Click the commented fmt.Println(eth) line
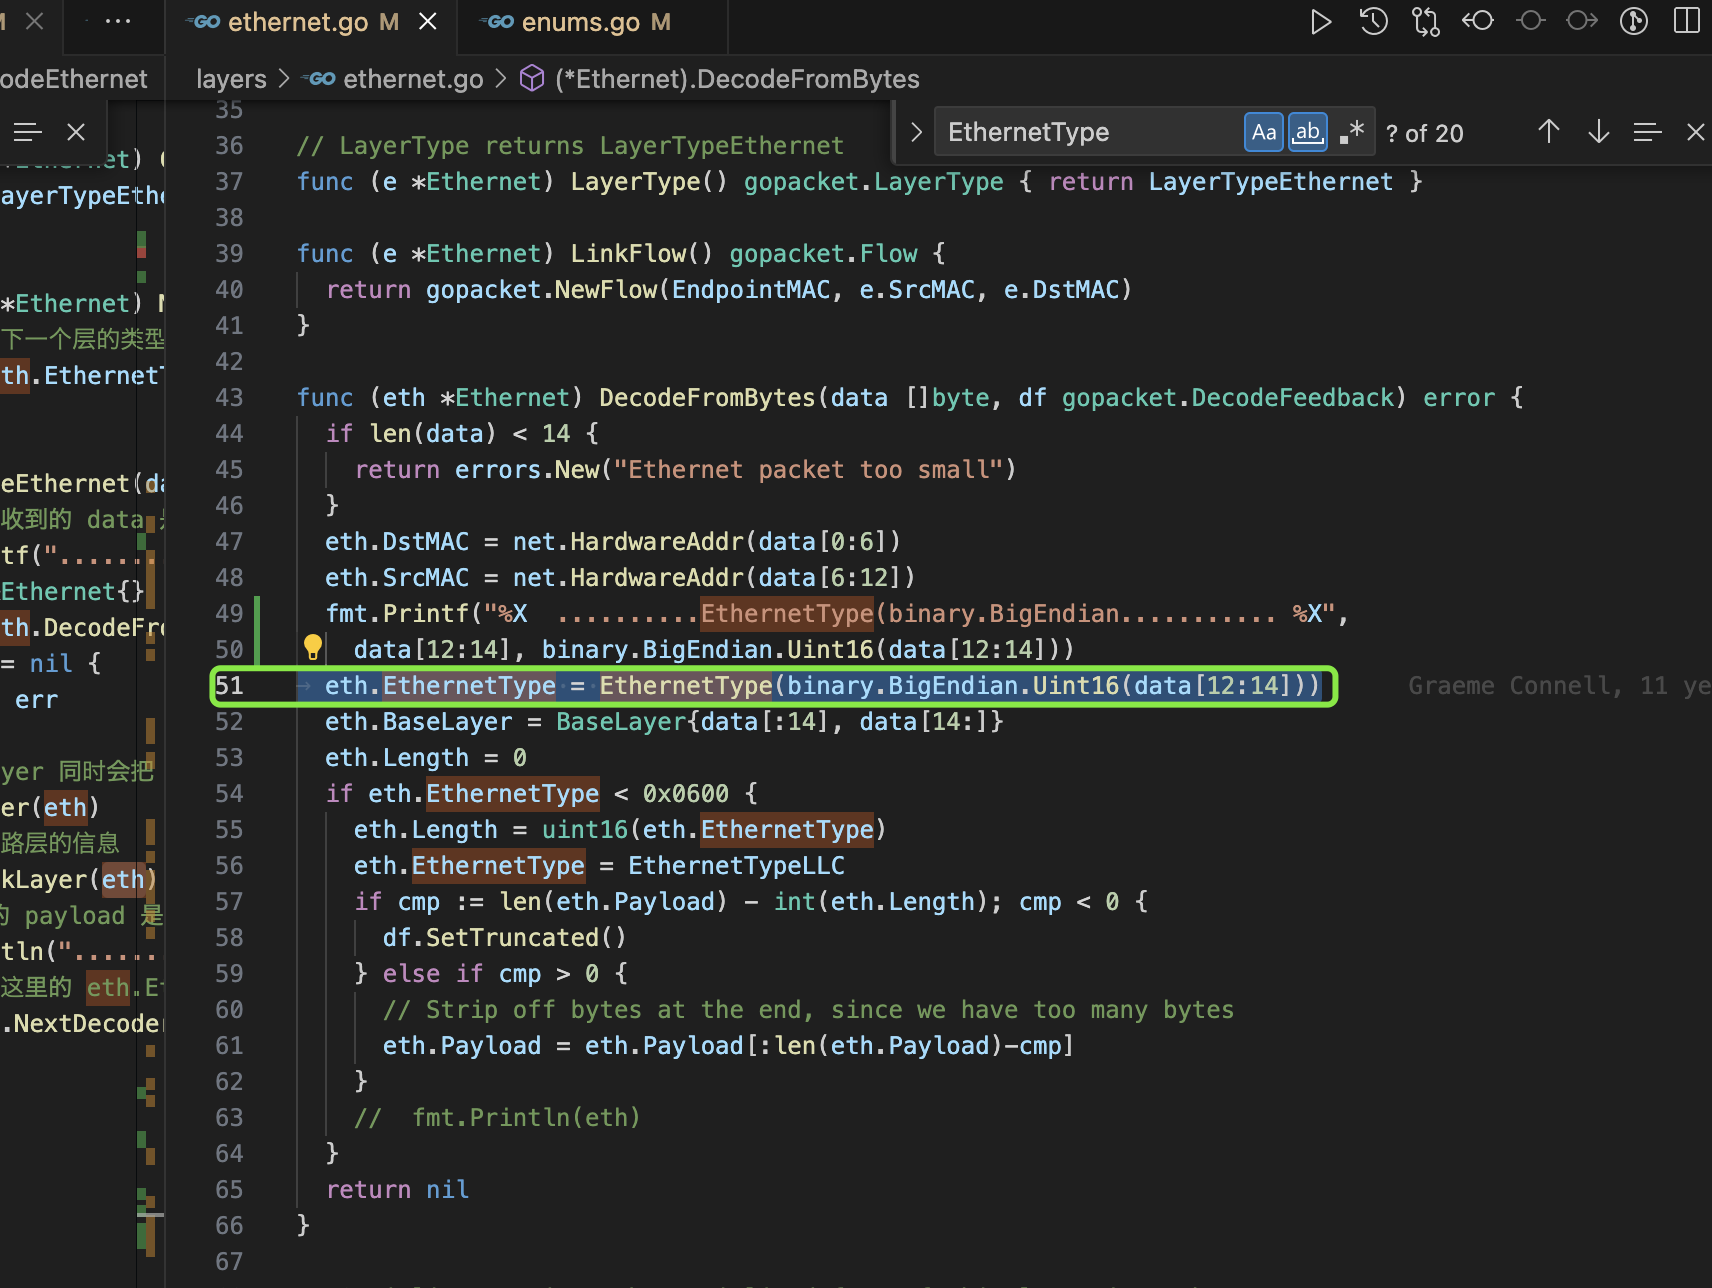This screenshot has width=1712, height=1288. 497,1118
